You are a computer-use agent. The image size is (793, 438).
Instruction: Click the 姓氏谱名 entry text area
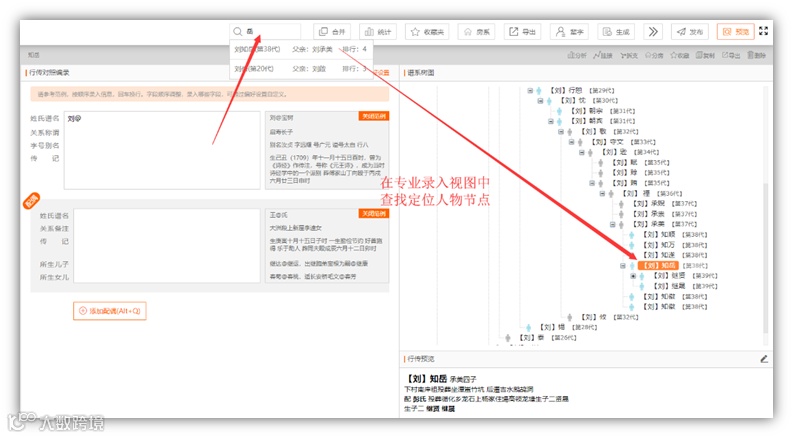tap(162, 150)
